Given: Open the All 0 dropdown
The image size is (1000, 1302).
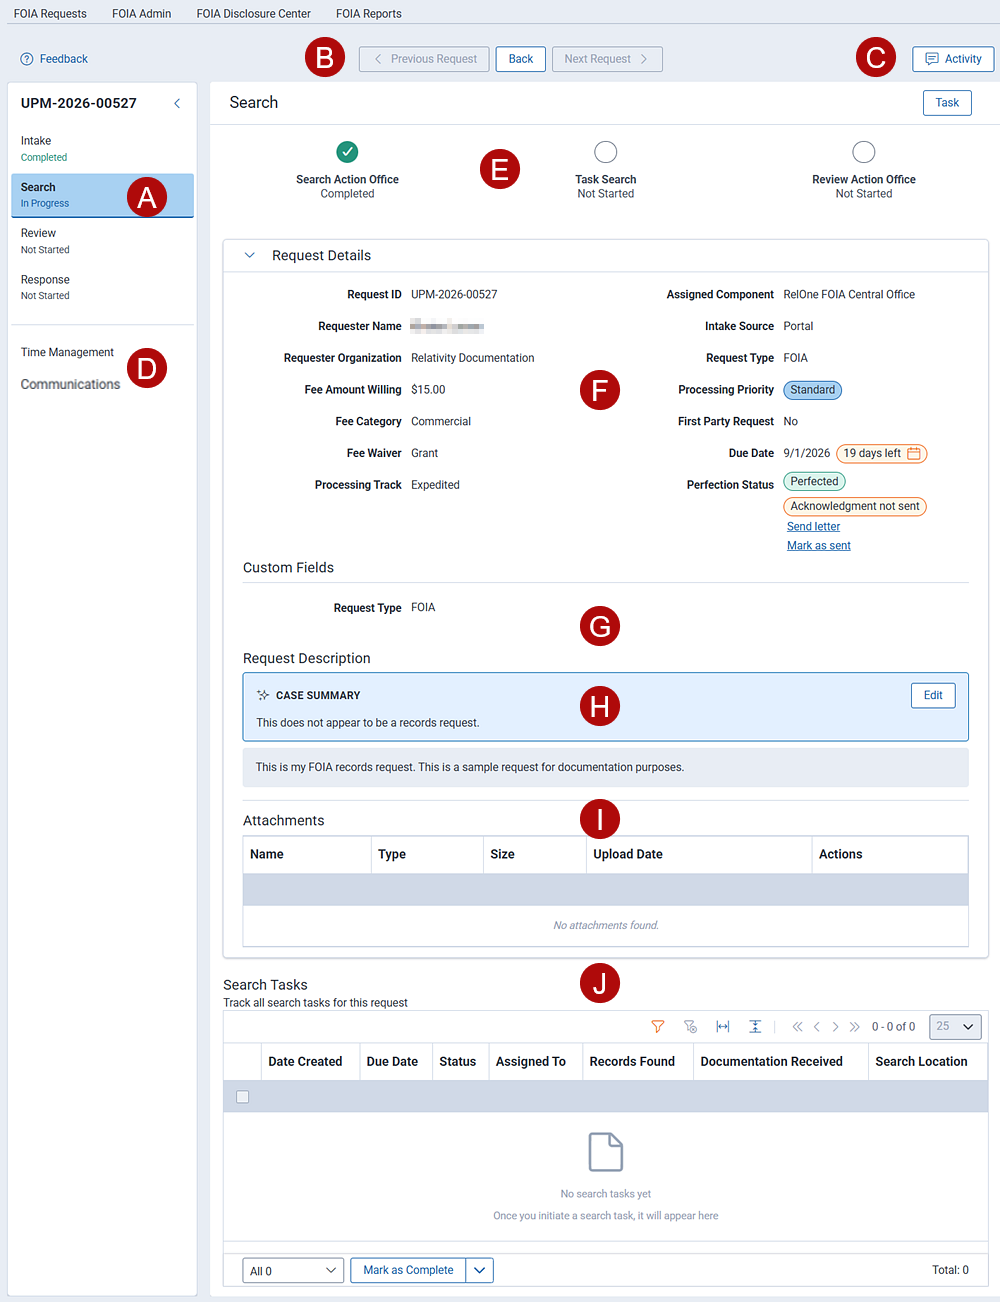Looking at the screenshot, I should [x=293, y=1271].
